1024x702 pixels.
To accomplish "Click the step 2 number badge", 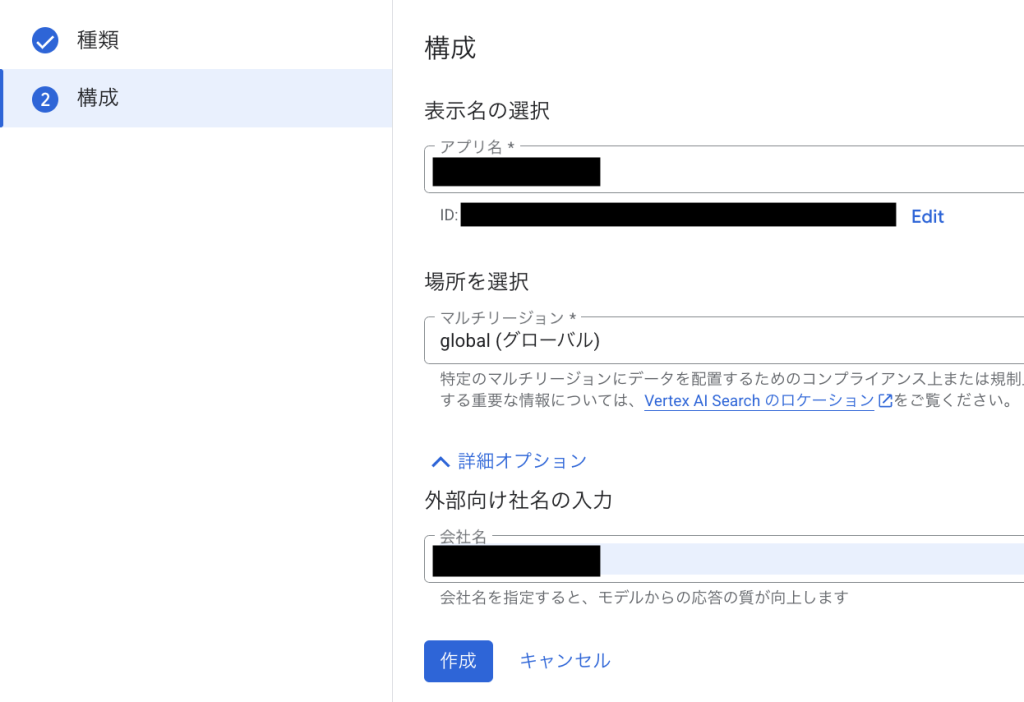I will (x=45, y=99).
